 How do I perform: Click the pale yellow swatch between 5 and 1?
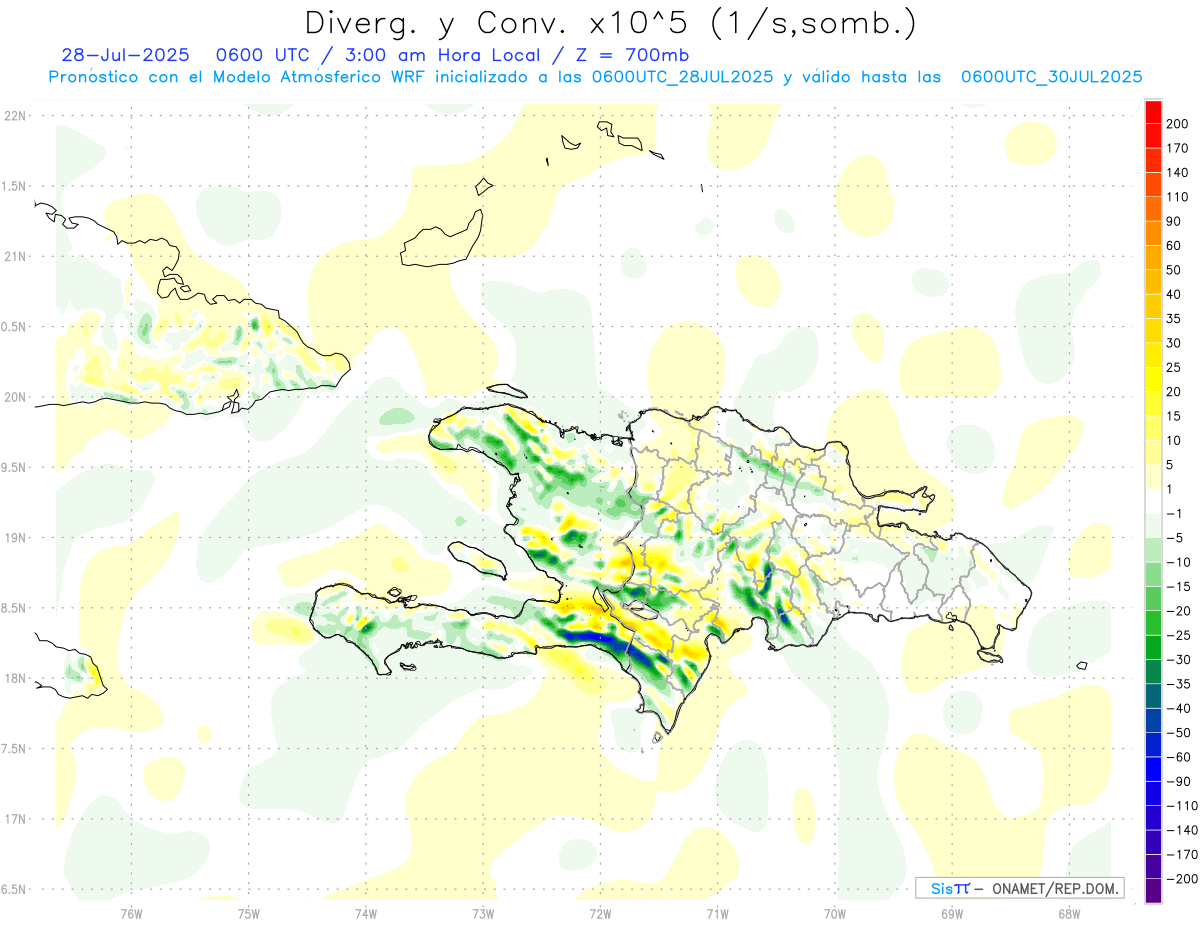pos(1154,476)
